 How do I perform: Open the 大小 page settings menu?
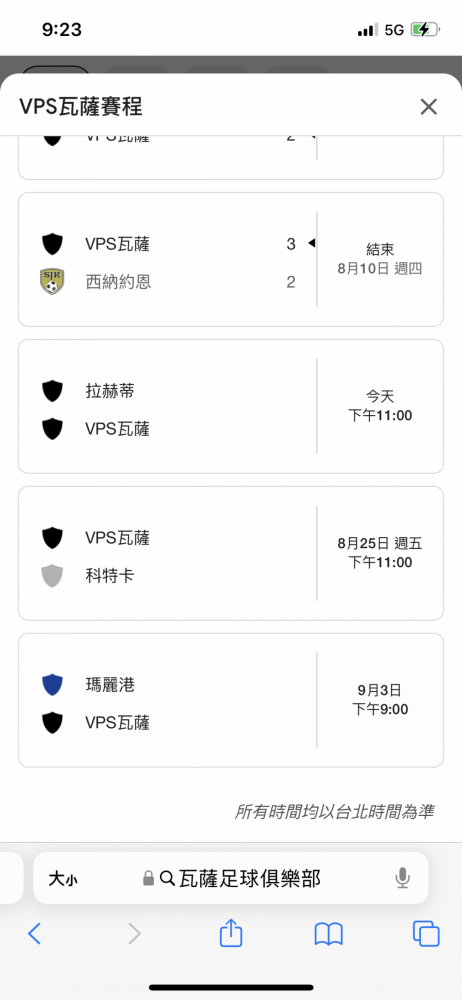pyautogui.click(x=63, y=879)
